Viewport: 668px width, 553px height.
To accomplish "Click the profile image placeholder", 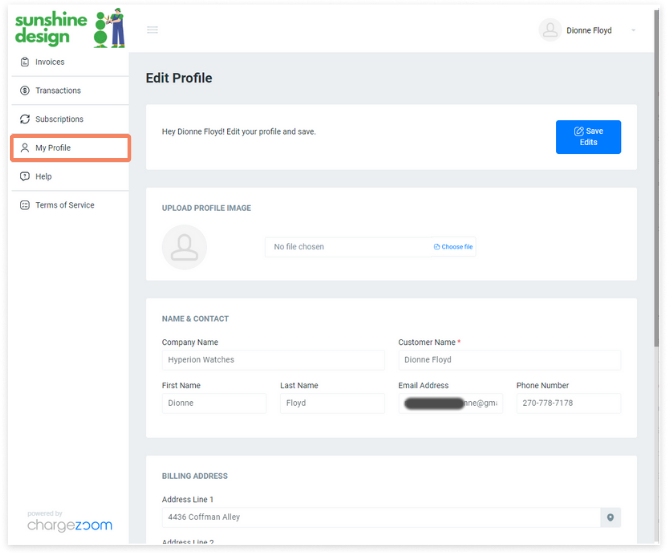I will point(184,247).
